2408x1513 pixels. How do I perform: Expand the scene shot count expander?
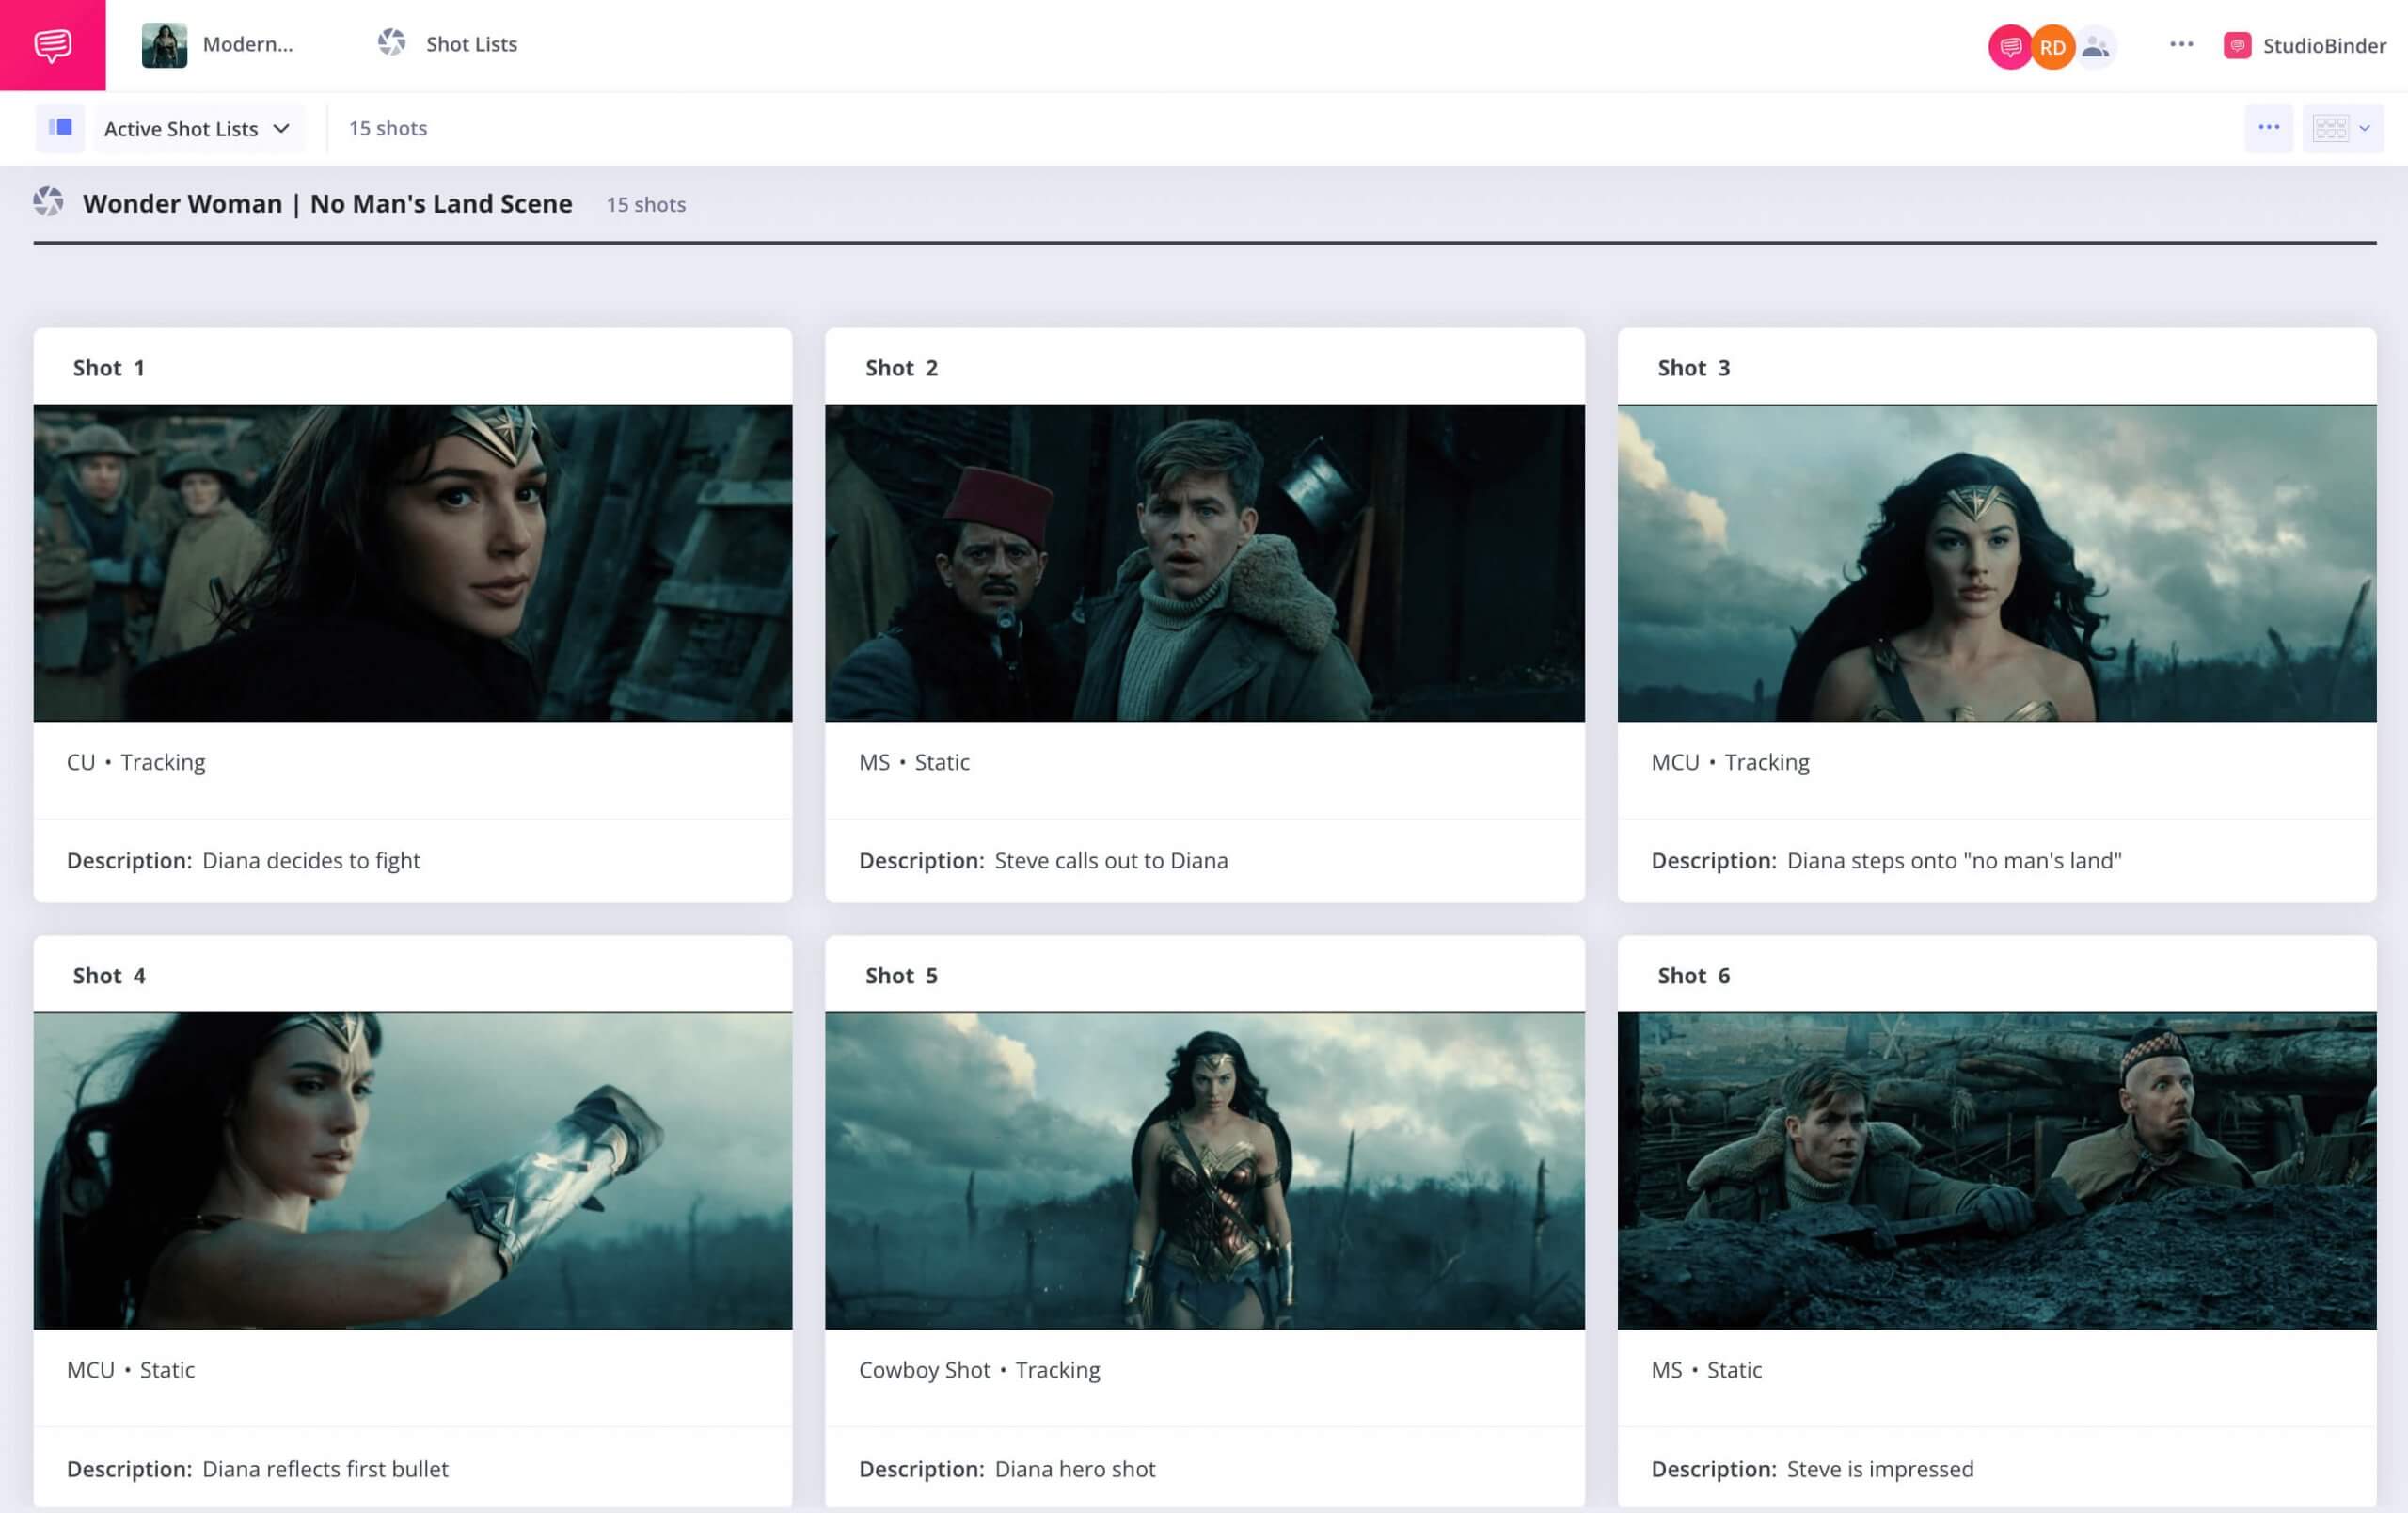coord(644,204)
